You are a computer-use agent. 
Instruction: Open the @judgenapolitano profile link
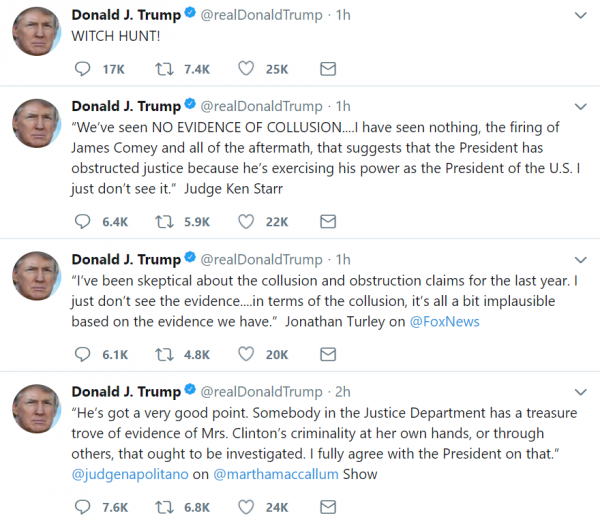pyautogui.click(x=130, y=474)
